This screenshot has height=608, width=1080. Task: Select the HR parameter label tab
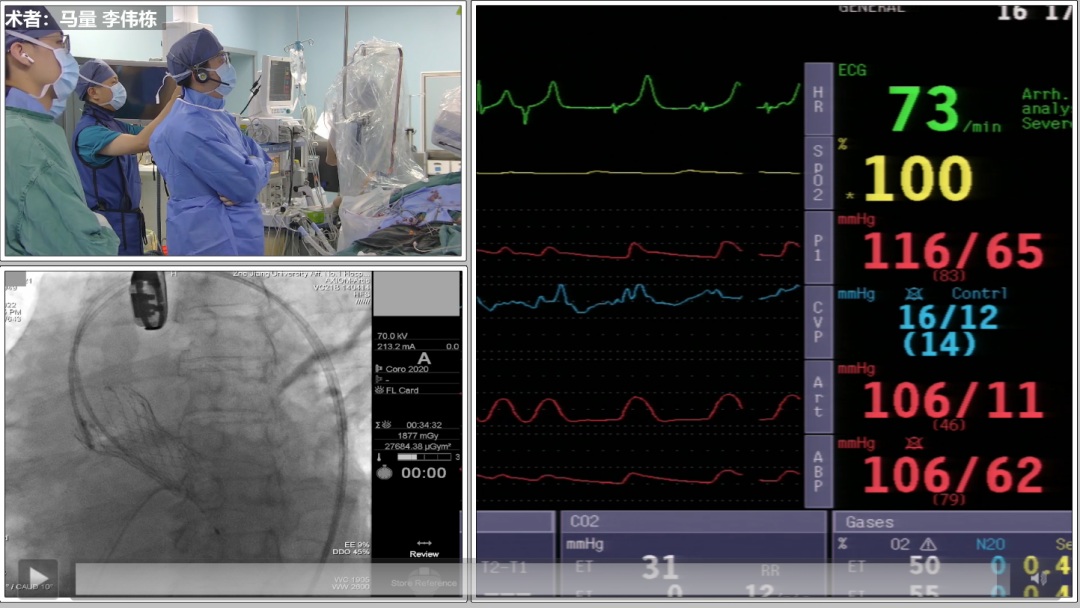coord(818,99)
